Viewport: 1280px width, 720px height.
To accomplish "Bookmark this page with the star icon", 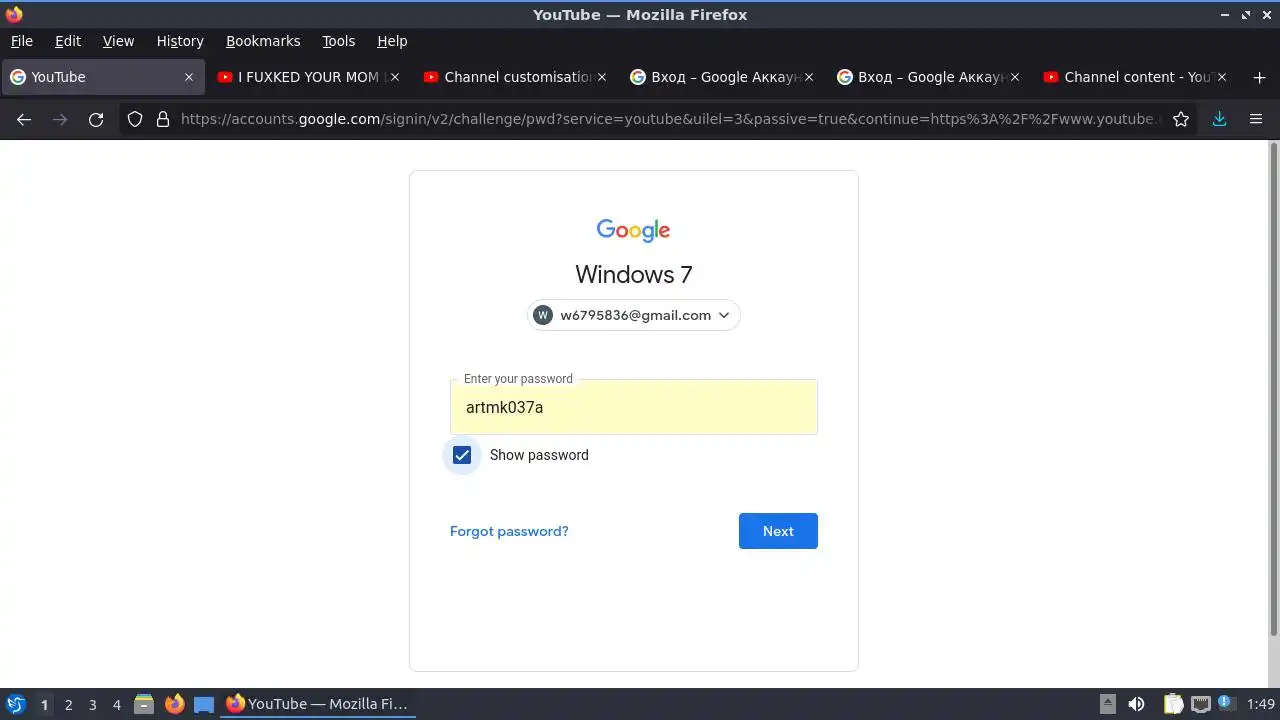I will coord(1181,119).
